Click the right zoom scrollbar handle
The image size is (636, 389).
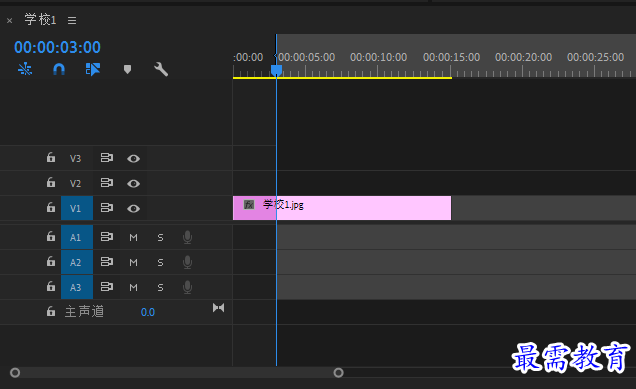click(x=338, y=372)
